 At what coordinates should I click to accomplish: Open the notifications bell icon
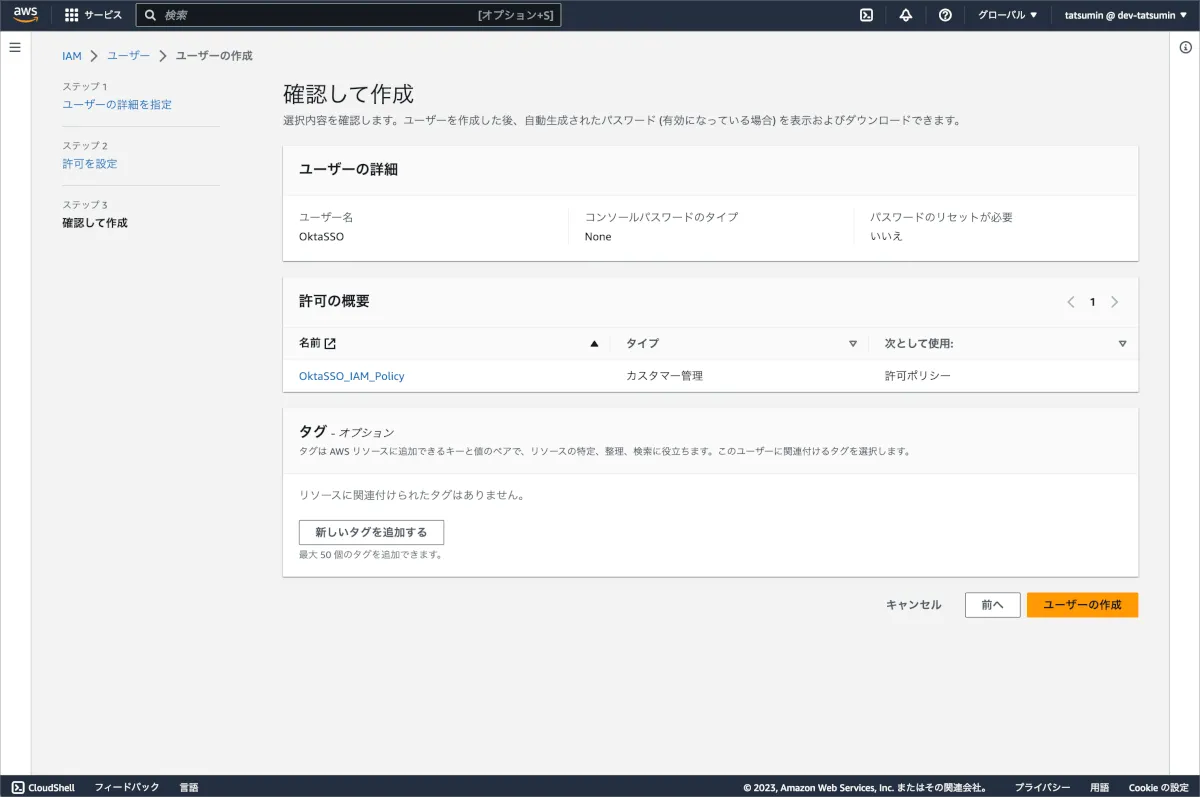click(906, 15)
